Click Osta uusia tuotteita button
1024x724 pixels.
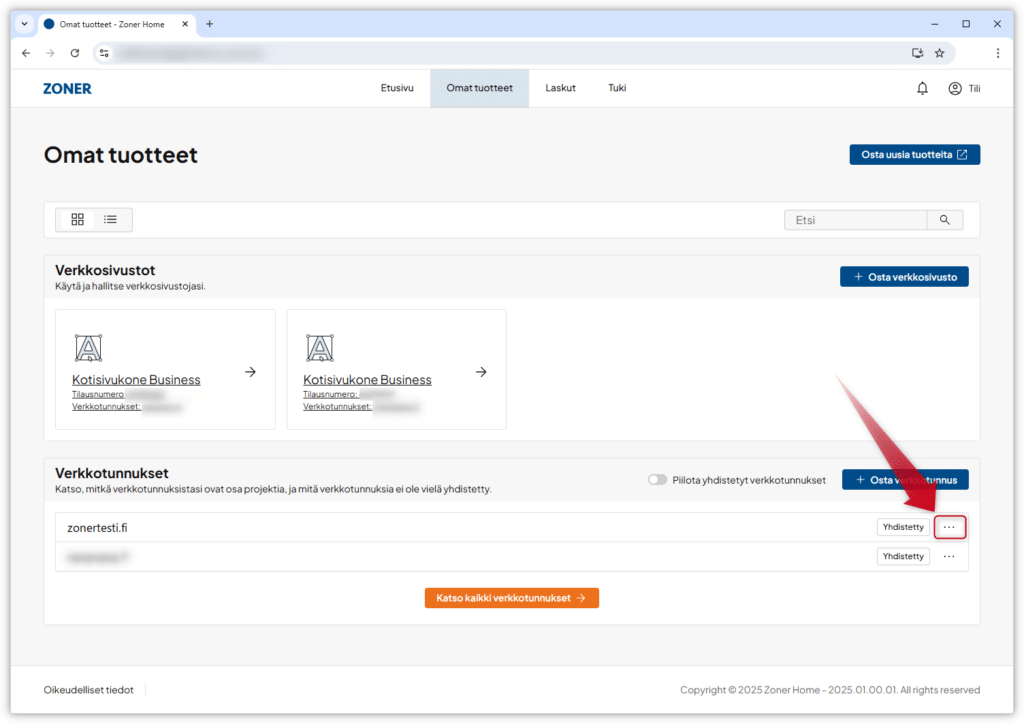pos(914,155)
